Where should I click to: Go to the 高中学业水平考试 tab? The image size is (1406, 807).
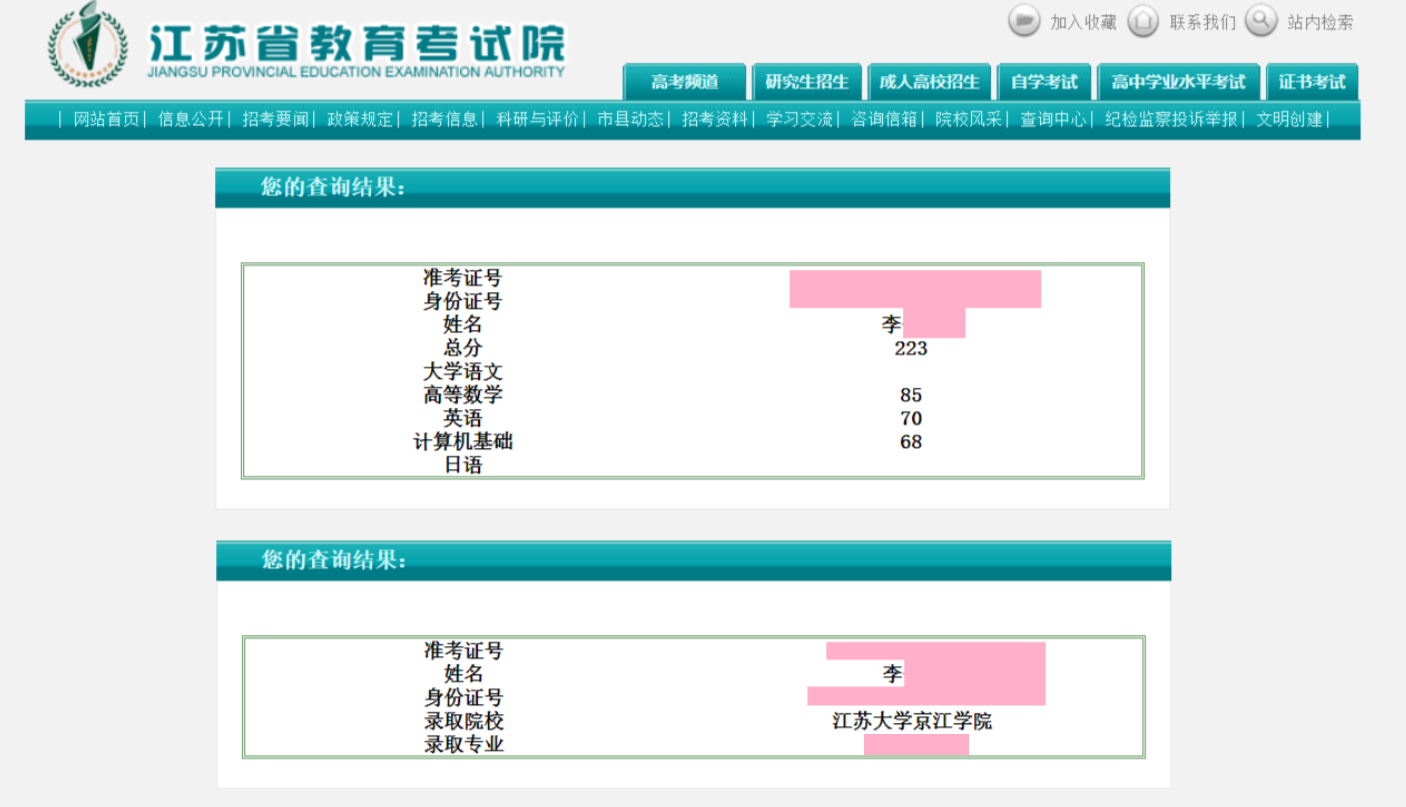[x=1178, y=82]
